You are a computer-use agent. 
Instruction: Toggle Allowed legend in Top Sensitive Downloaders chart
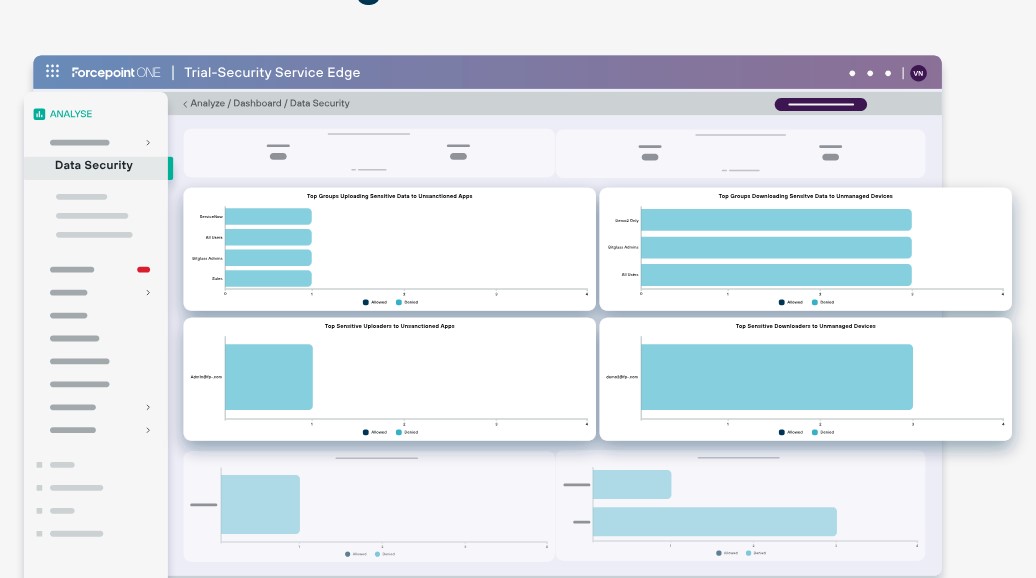[791, 433]
